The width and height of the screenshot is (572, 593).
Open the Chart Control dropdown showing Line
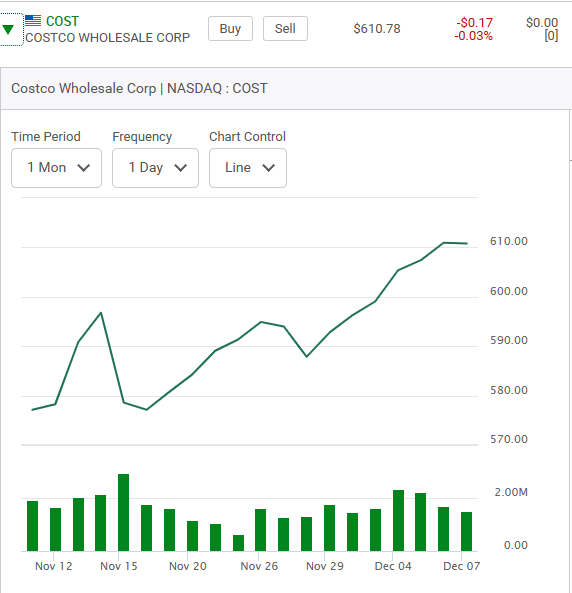click(x=248, y=168)
